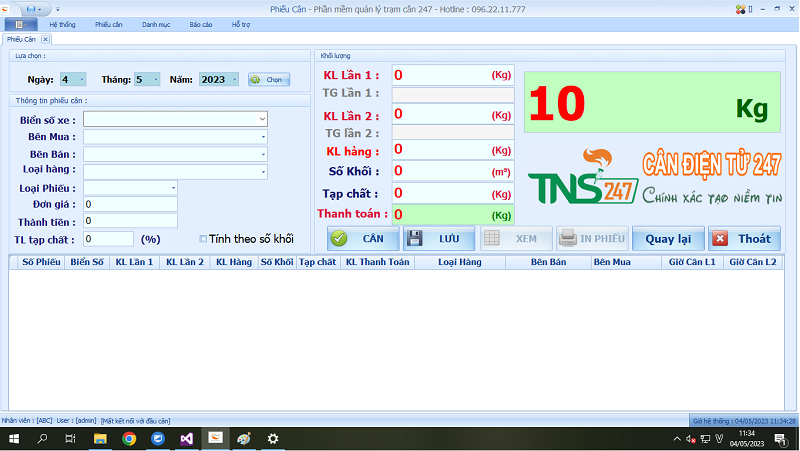Image resolution: width=800 pixels, height=451 pixels.
Task: Click the application menu icon button in ribbon
Action: 20,23
